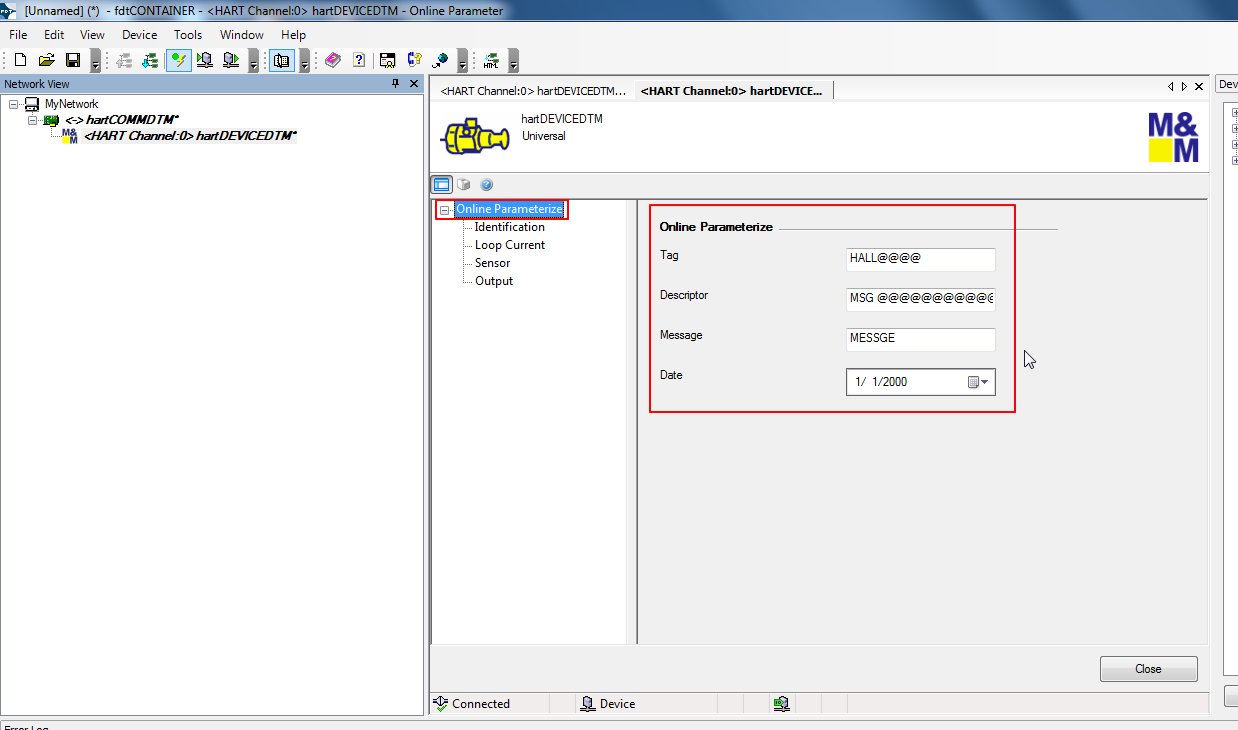This screenshot has width=1238, height=730.
Task: Select hartCOMMDTM in the network tree
Action: (x=122, y=120)
